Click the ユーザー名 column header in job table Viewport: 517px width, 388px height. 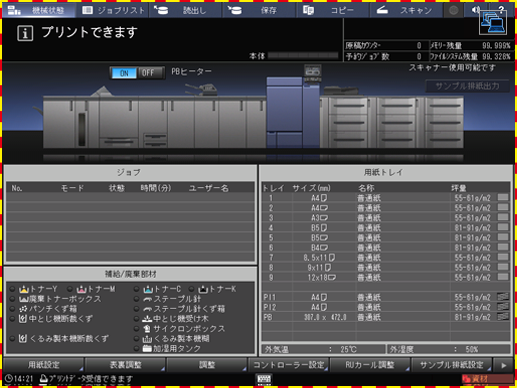[x=209, y=188]
